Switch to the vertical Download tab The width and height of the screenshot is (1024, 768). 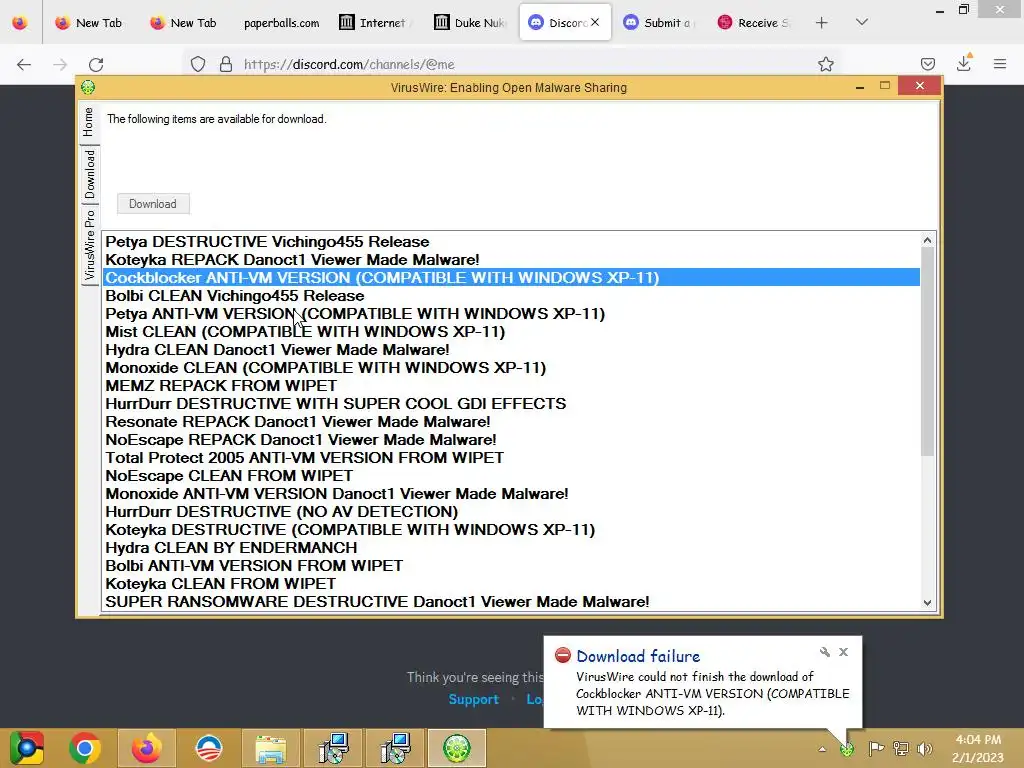coord(89,174)
